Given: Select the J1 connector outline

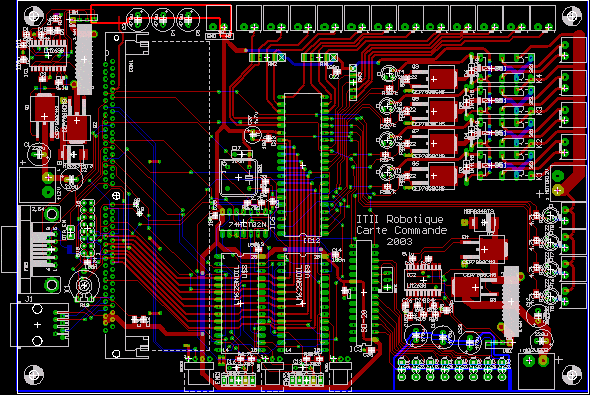Looking at the screenshot, I should [40, 325].
